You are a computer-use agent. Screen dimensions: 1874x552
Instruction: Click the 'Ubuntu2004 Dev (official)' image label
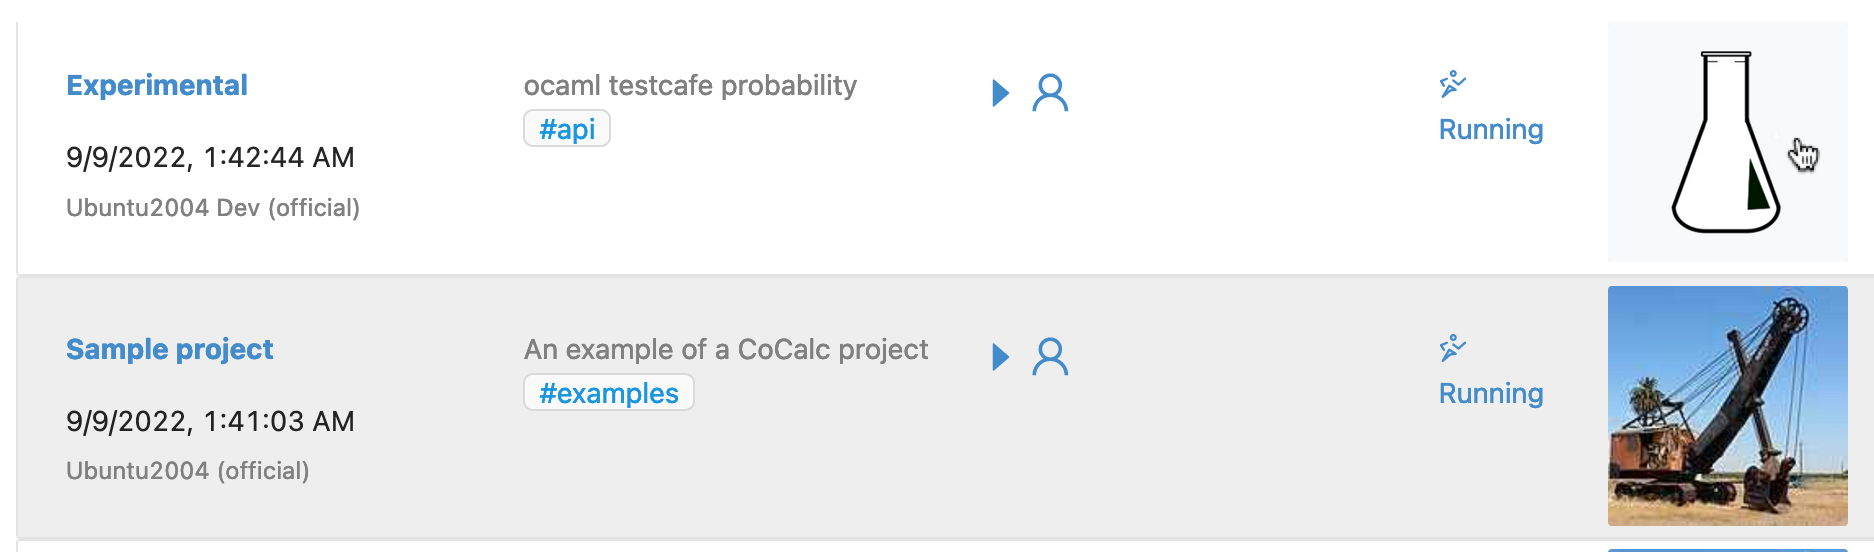point(213,208)
